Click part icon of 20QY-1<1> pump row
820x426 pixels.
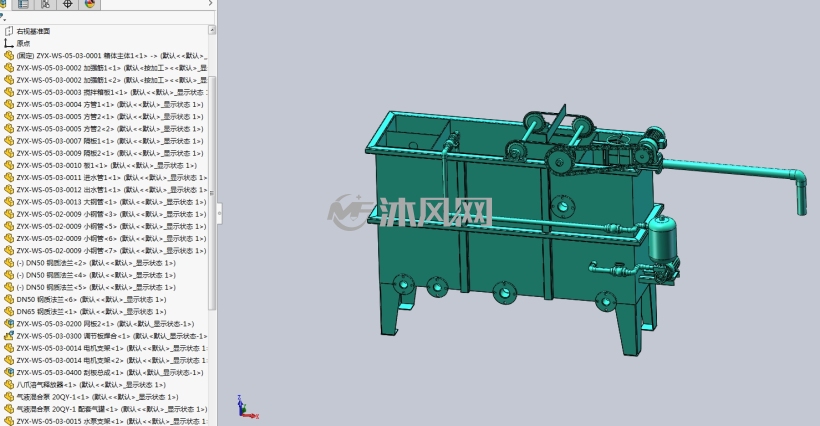[x=9, y=397]
